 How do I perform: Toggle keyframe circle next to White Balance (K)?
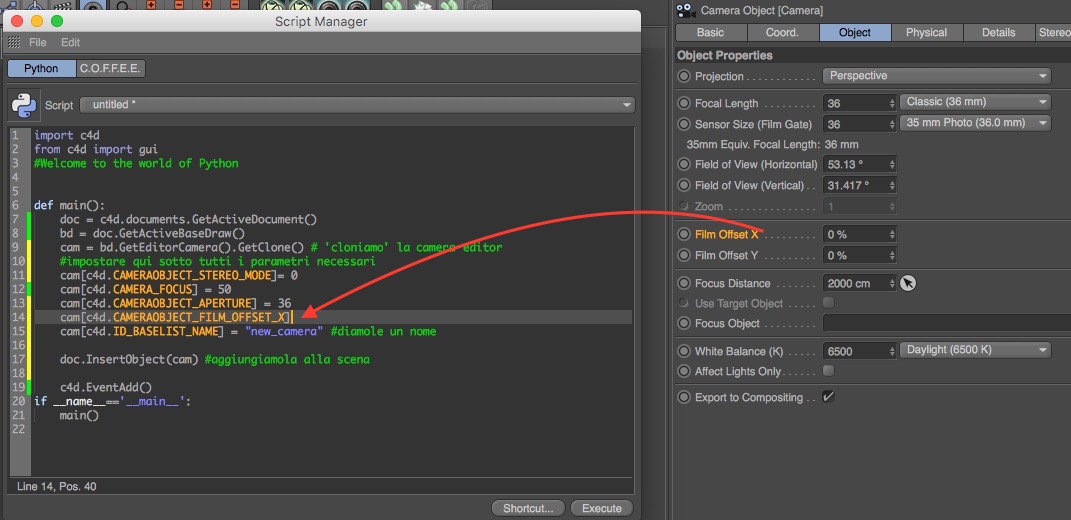pos(684,351)
